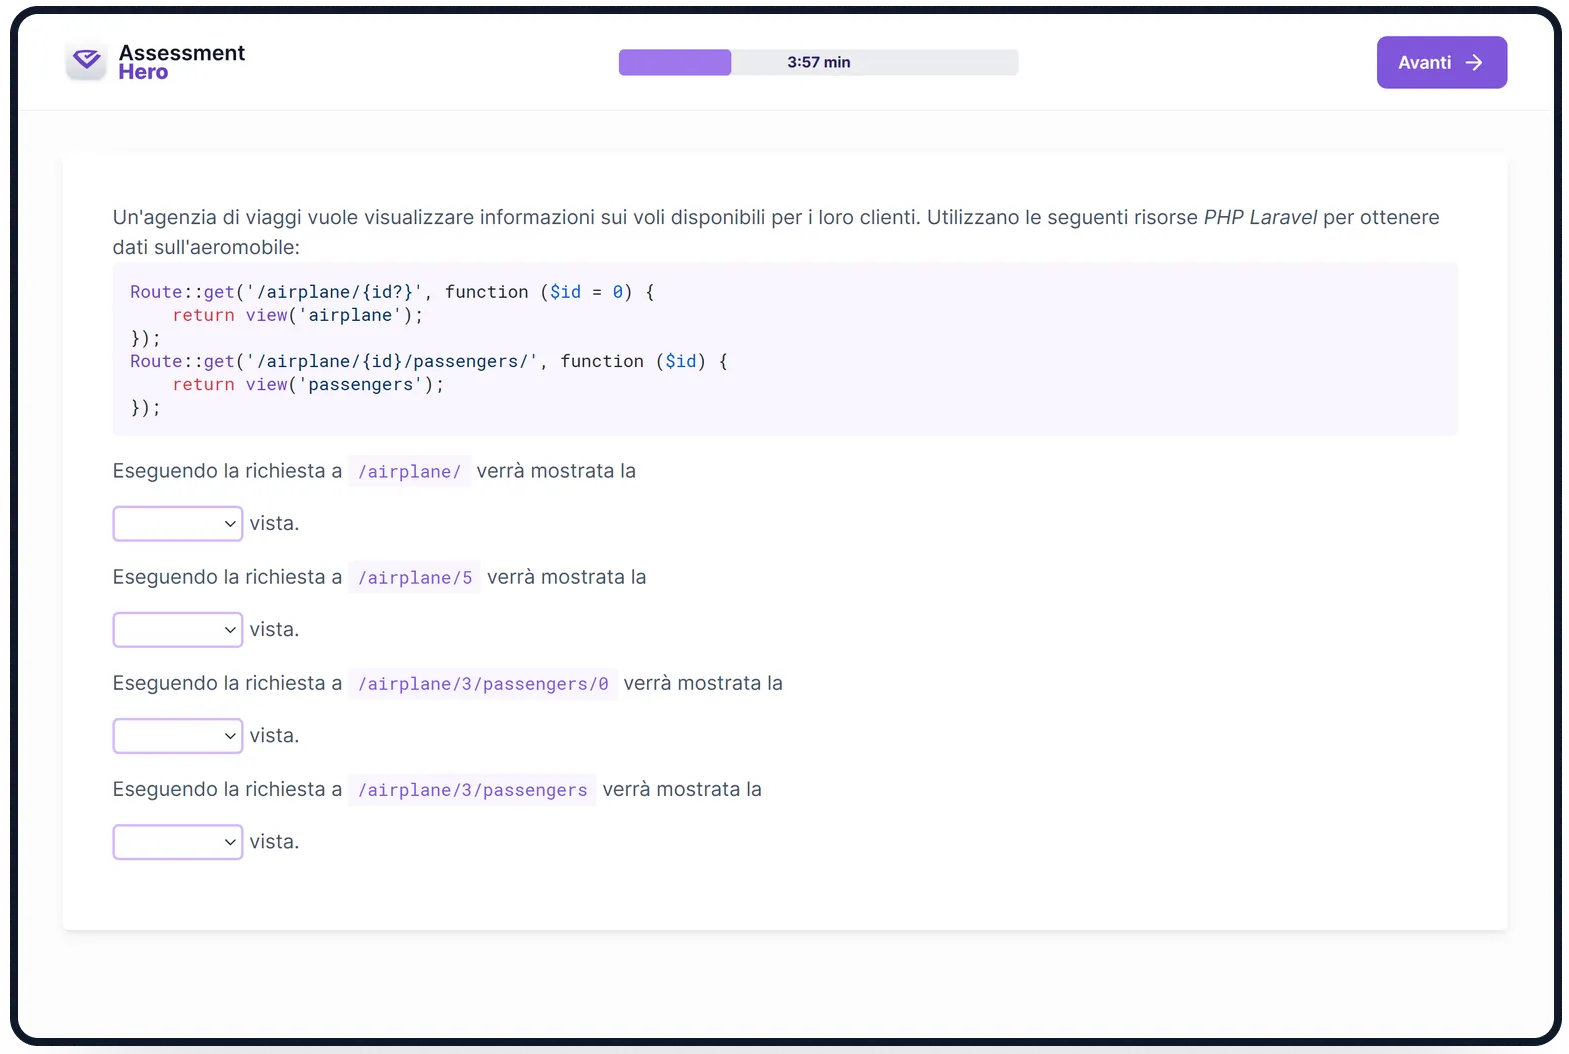Open the view dropdown for /airplane/3/passengers/0 request
The image size is (1569, 1054).
(x=178, y=736)
